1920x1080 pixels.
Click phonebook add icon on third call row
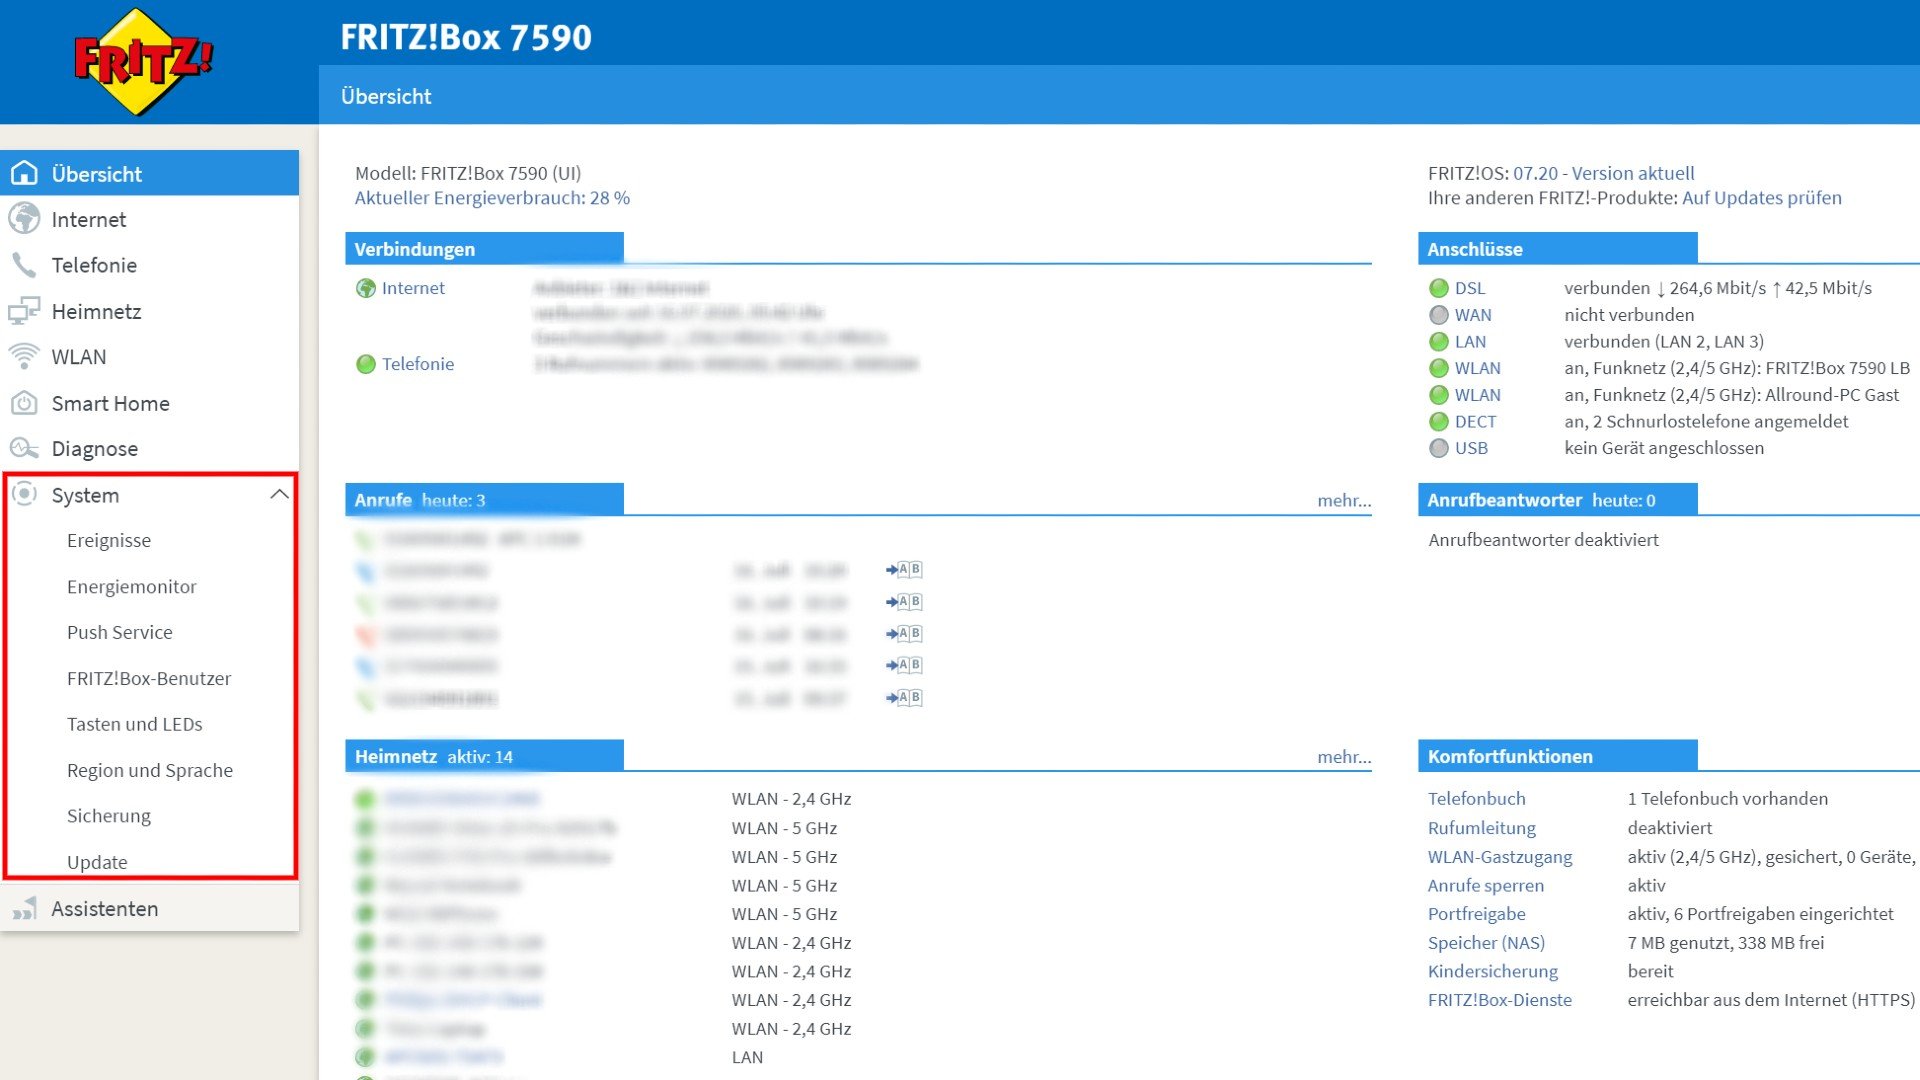point(904,602)
